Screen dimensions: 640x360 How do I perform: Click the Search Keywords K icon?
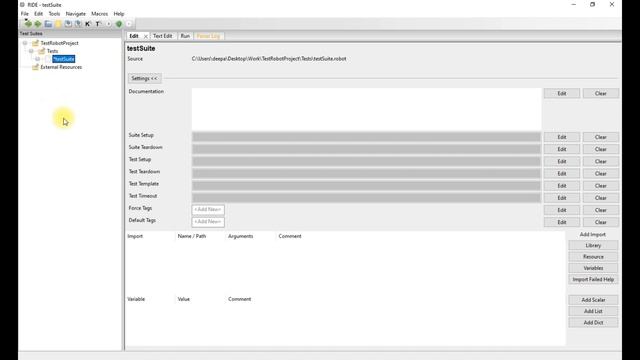[88, 24]
